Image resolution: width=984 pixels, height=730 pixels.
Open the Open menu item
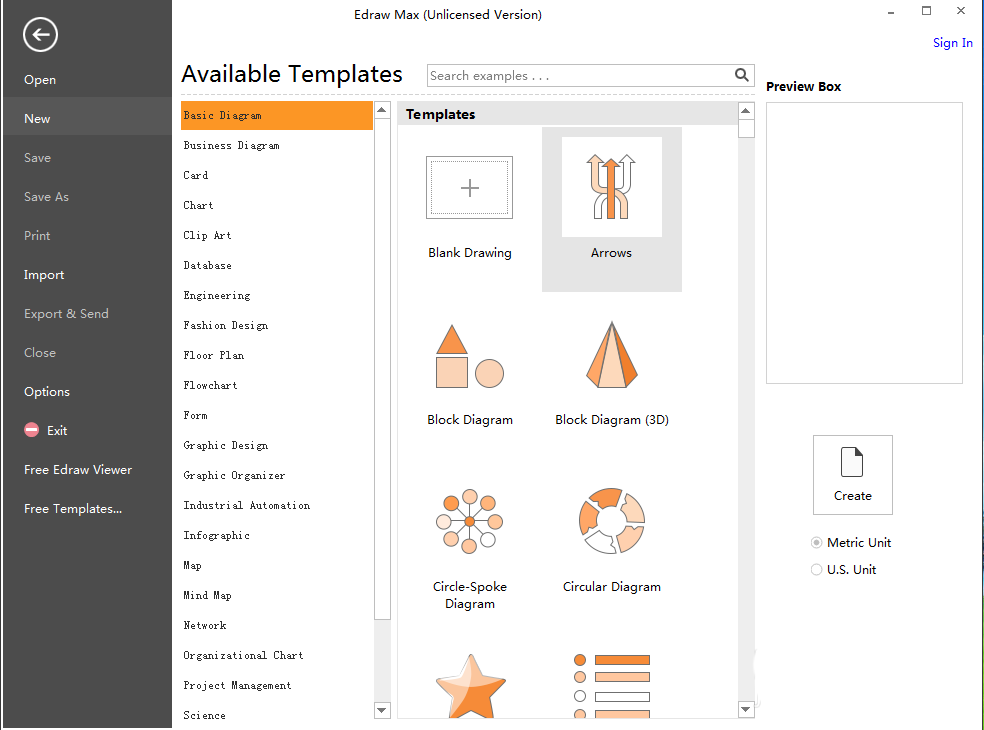(40, 80)
